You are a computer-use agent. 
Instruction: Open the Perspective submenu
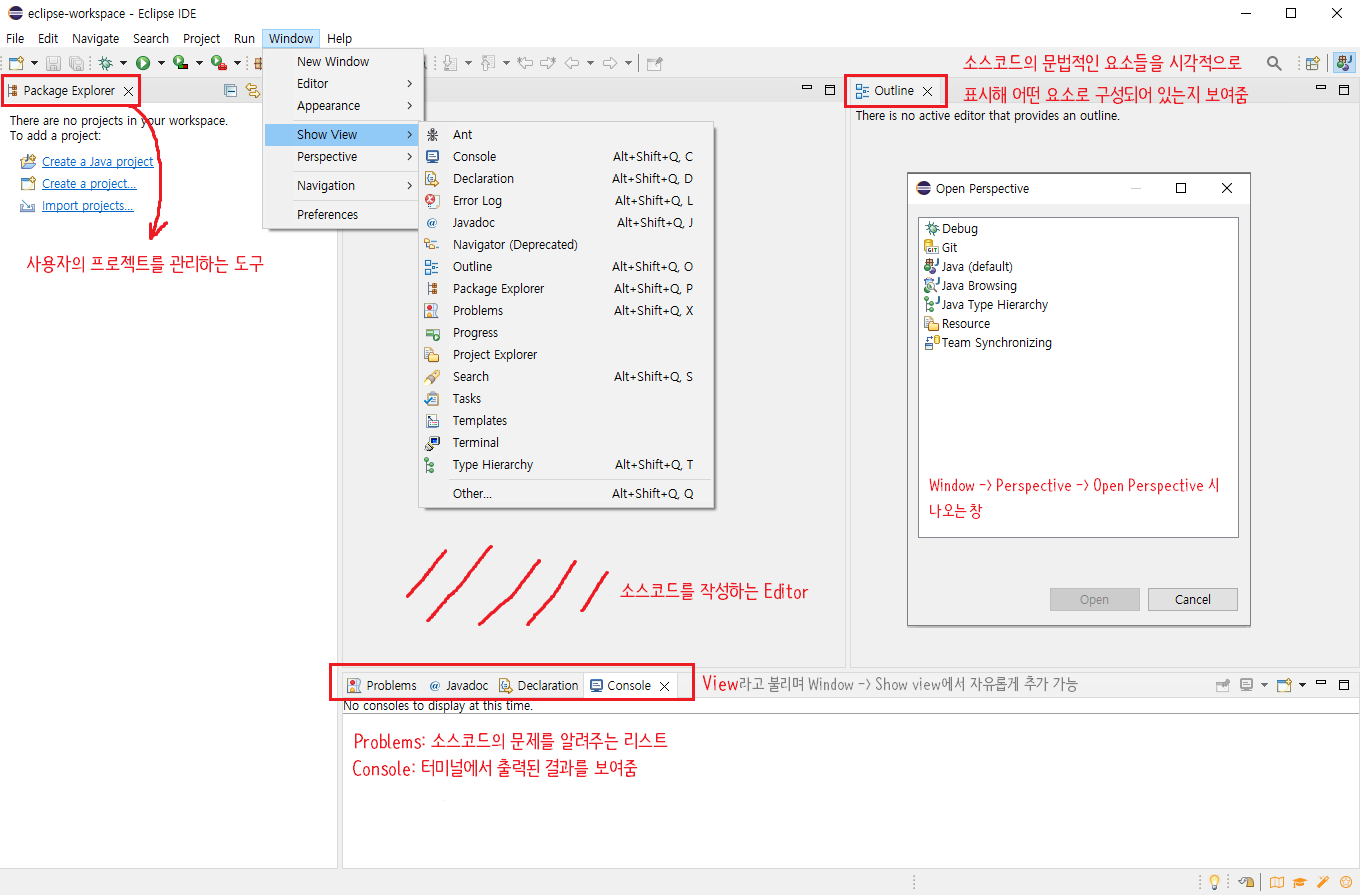[344, 157]
